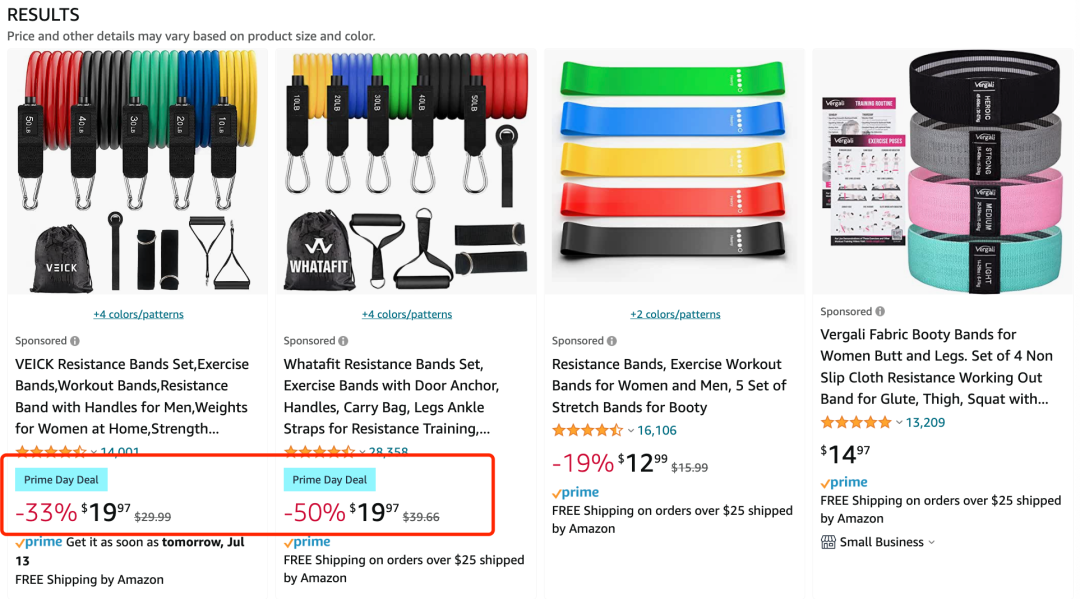Screen dimensions: 1080x599
Task: Open VEICK Resistance Bands Set title
Action: [132, 396]
